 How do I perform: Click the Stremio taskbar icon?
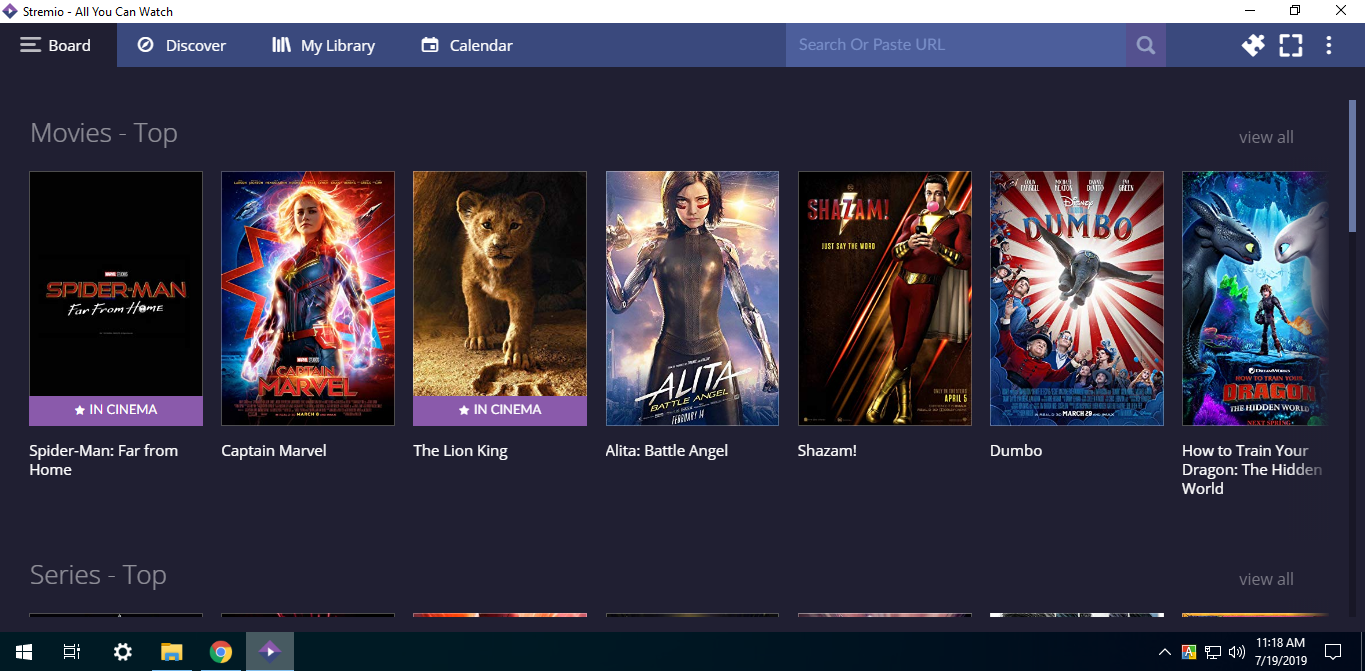pyautogui.click(x=270, y=652)
